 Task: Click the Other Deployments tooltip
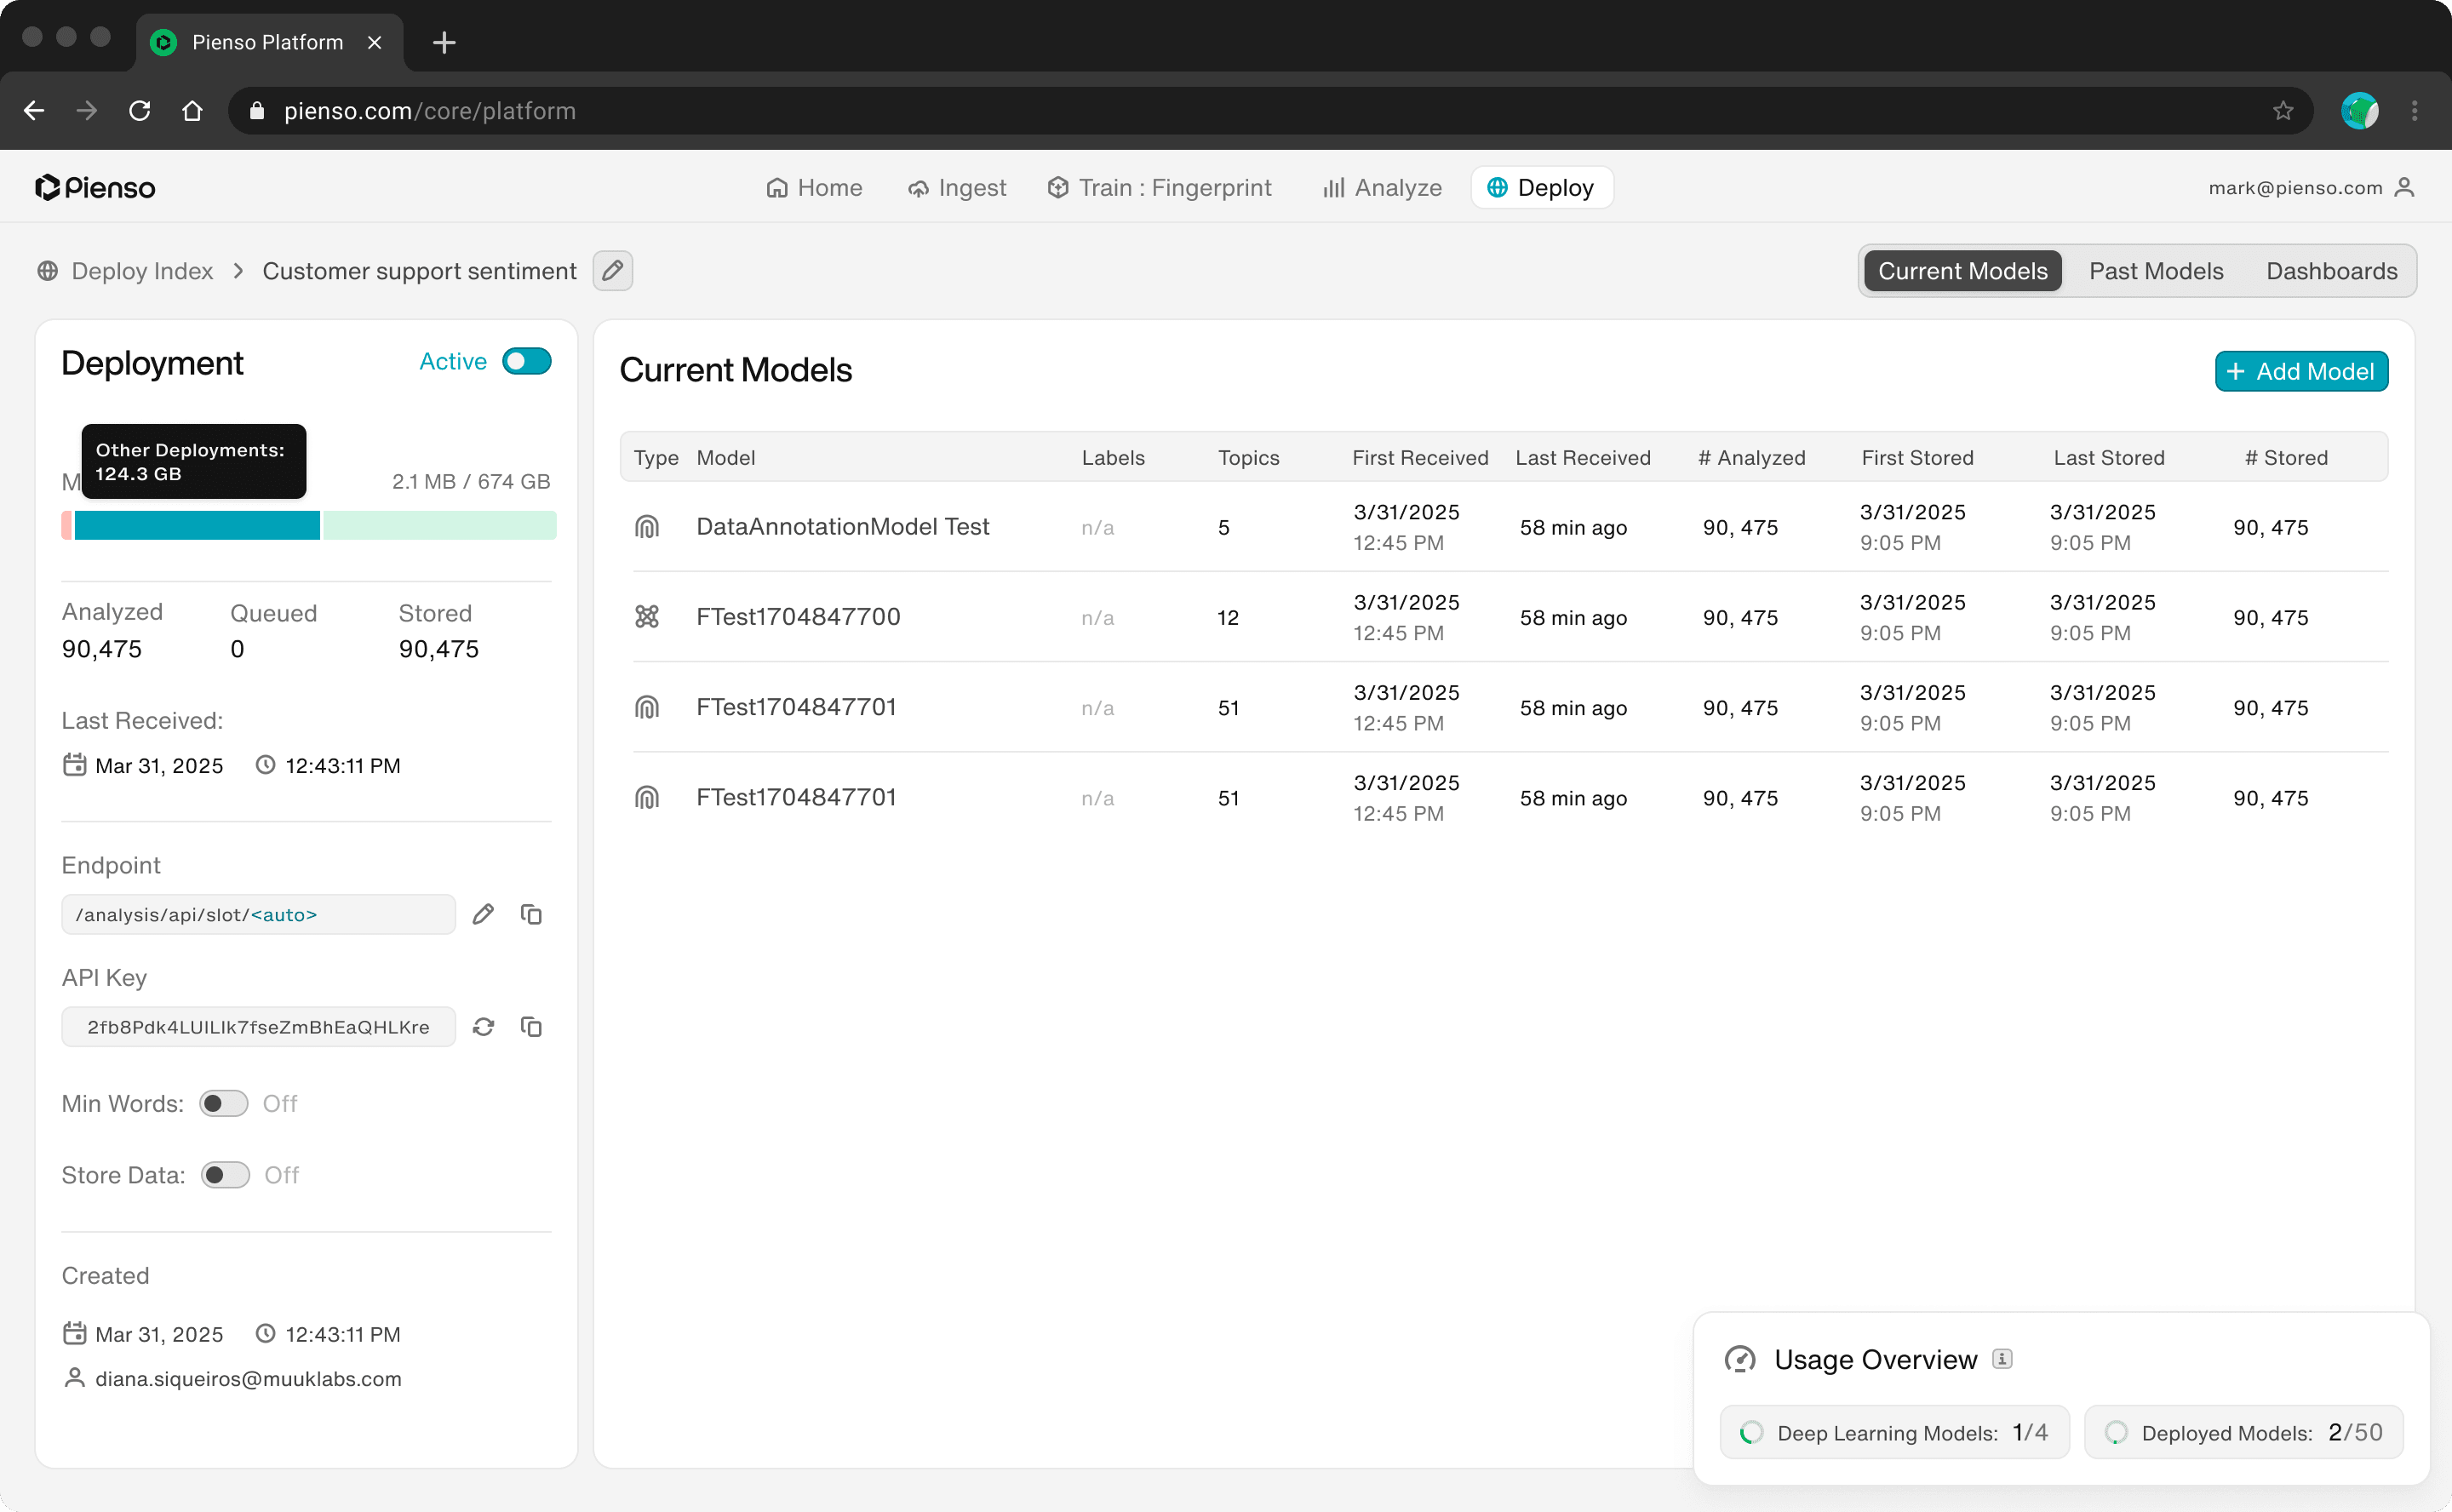point(194,461)
